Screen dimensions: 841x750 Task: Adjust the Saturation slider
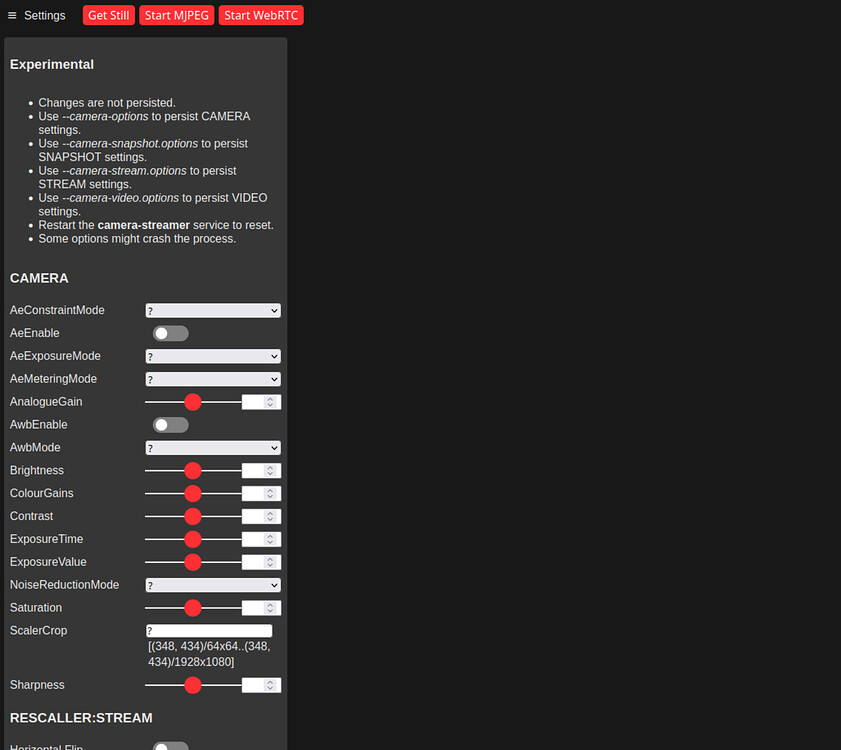pyautogui.click(x=193, y=607)
